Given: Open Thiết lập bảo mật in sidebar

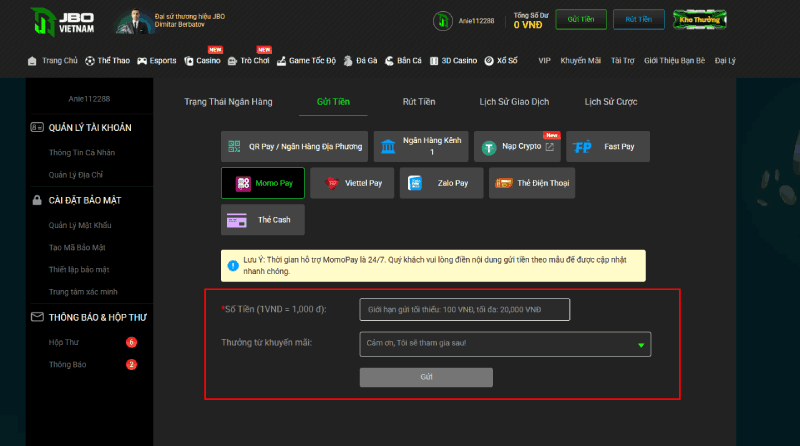Looking at the screenshot, I should [x=79, y=269].
